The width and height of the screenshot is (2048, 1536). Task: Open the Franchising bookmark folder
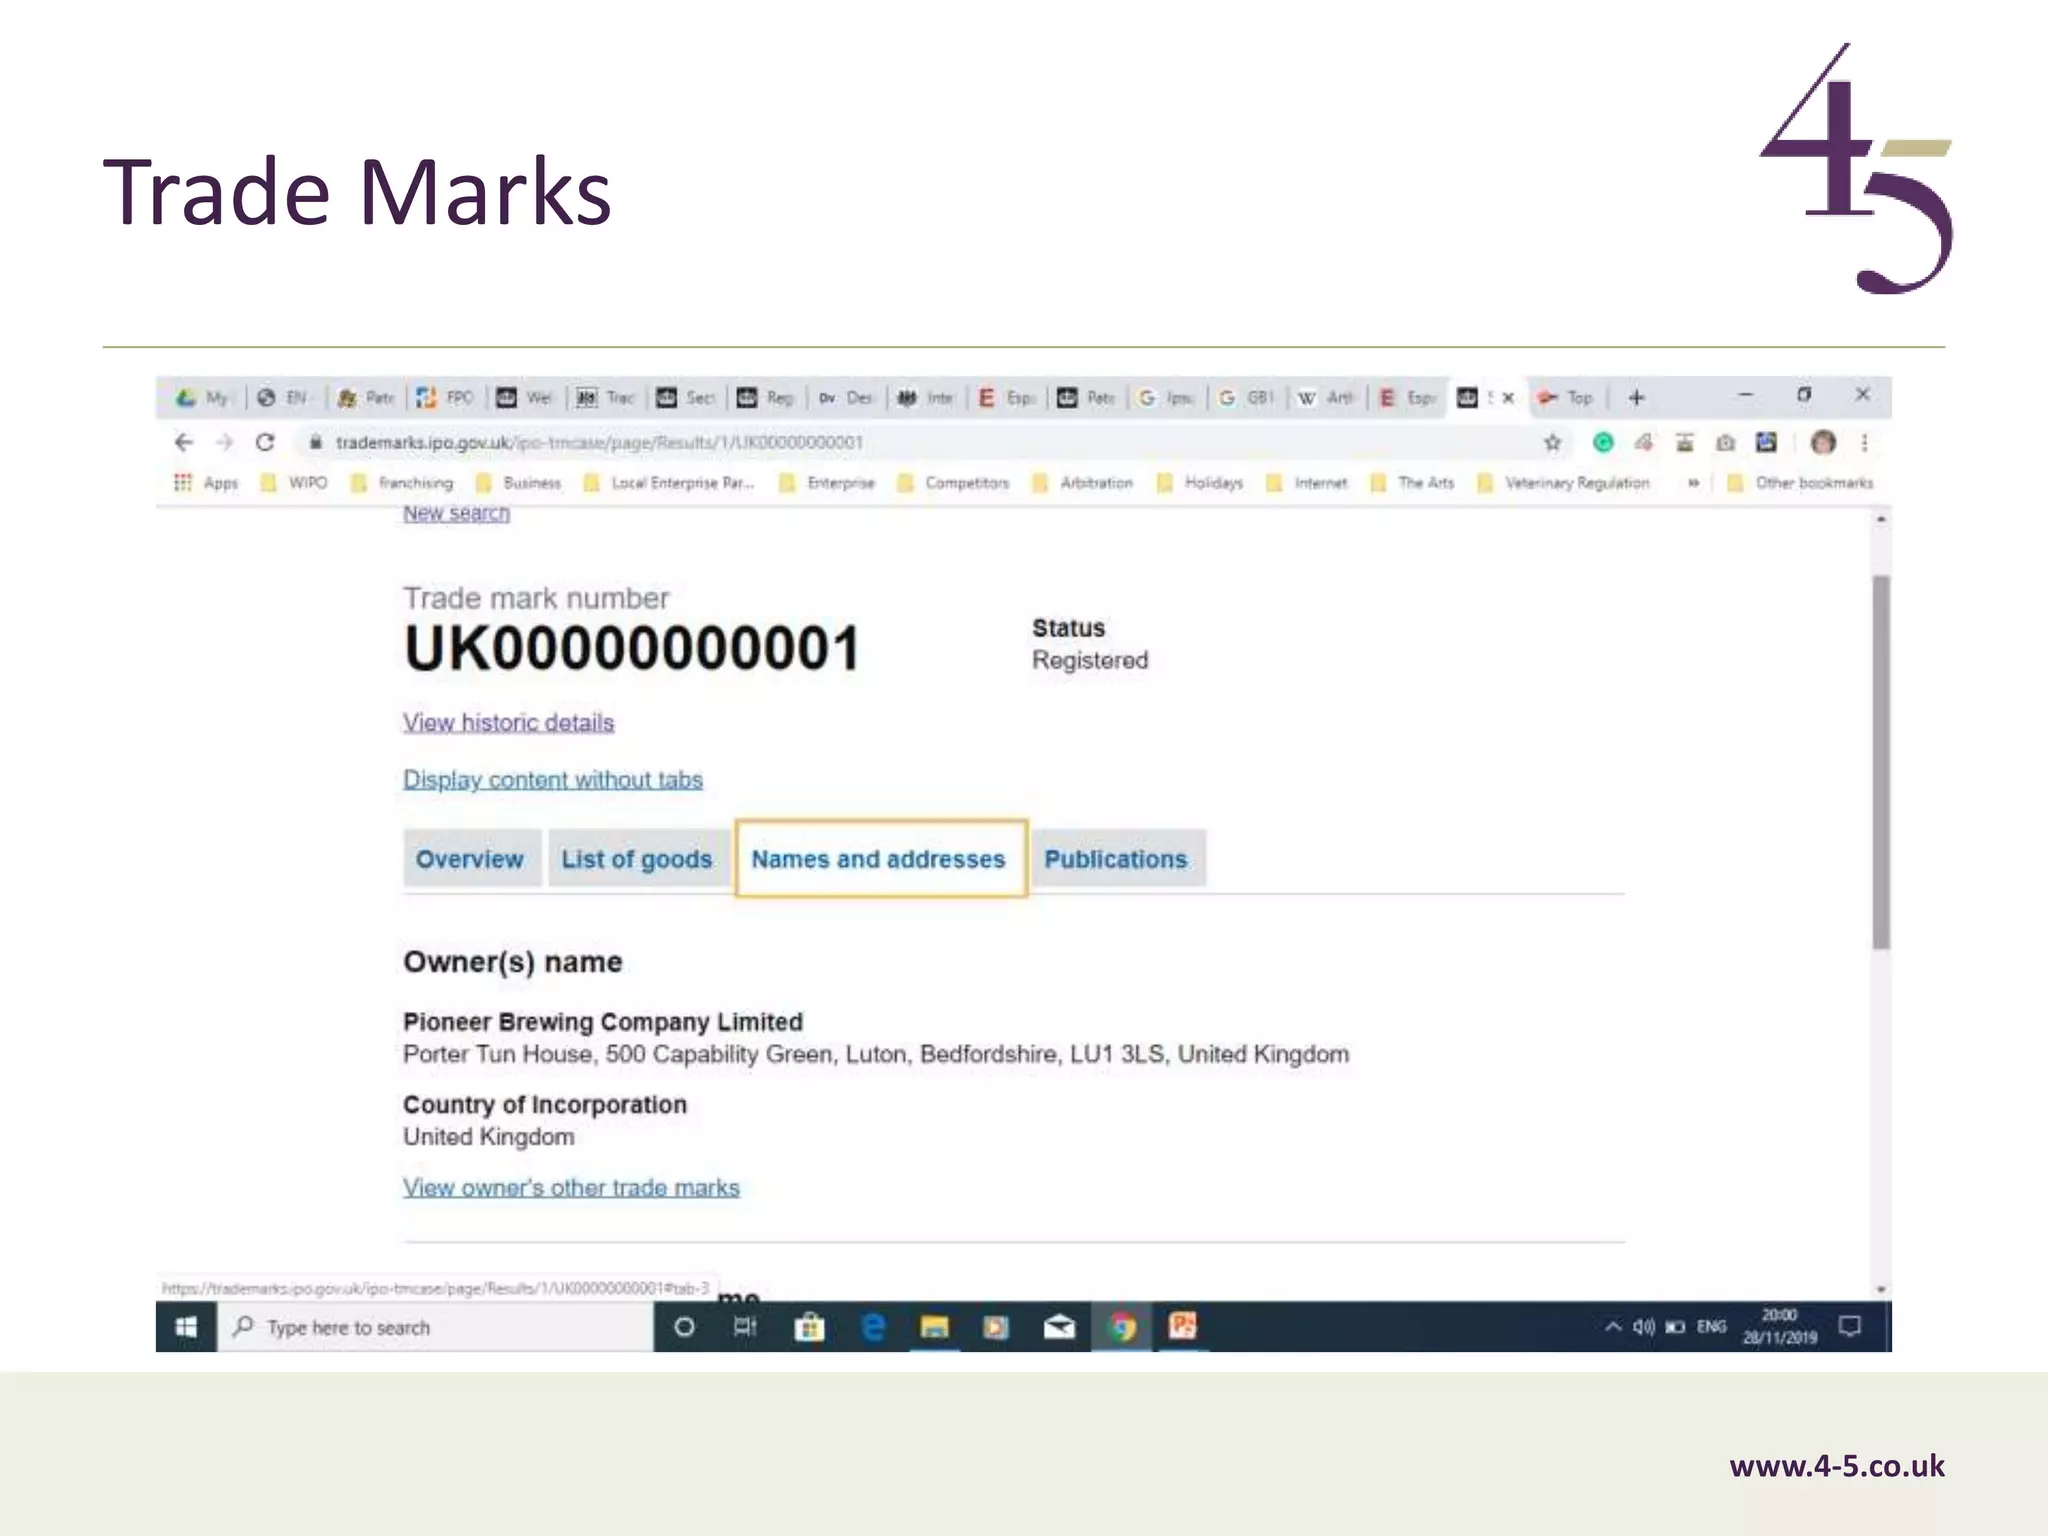[x=402, y=483]
